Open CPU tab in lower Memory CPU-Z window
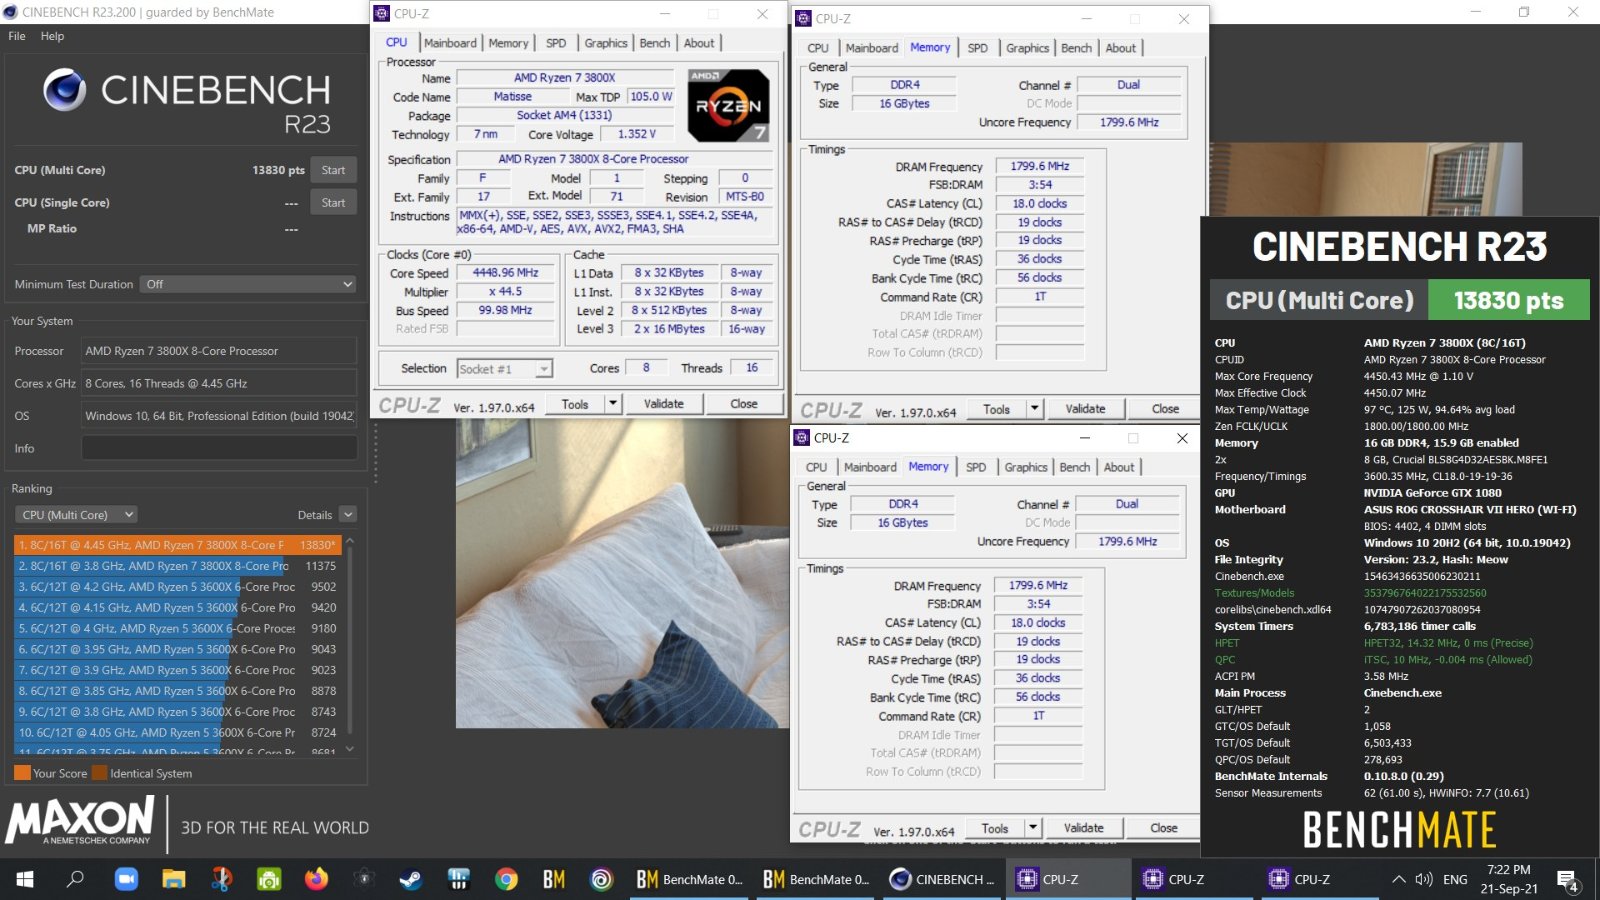Image resolution: width=1600 pixels, height=900 pixels. click(817, 467)
